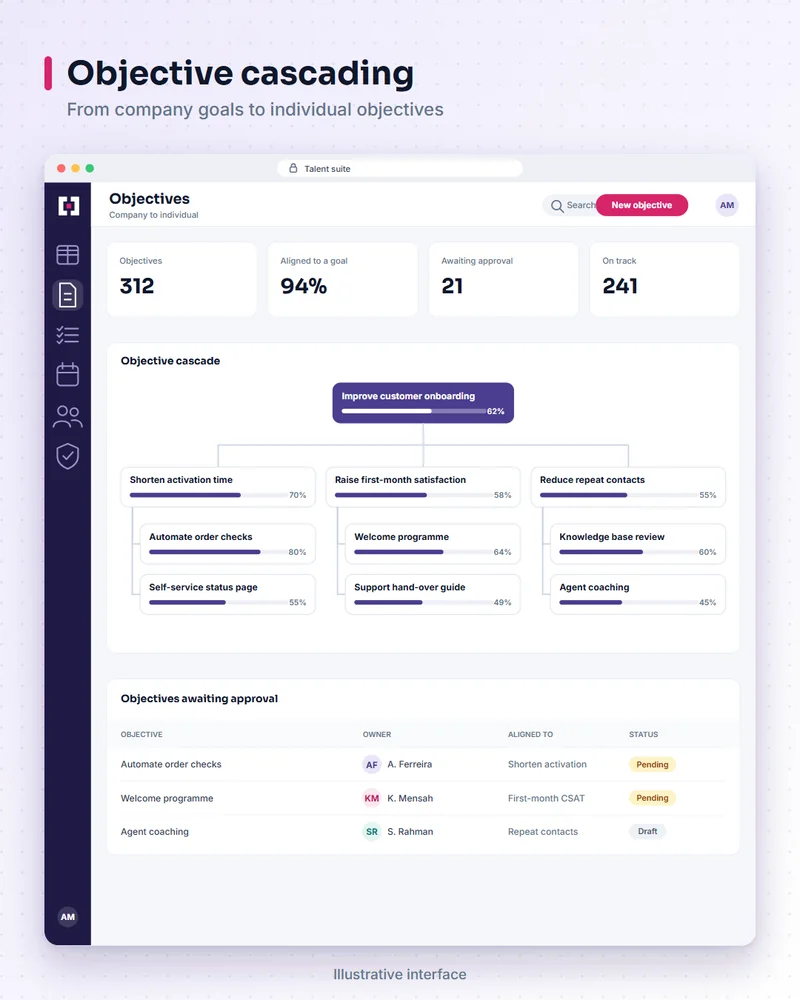The image size is (800, 1000).
Task: Click the AM avatar at sidebar bottom
Action: tap(68, 916)
